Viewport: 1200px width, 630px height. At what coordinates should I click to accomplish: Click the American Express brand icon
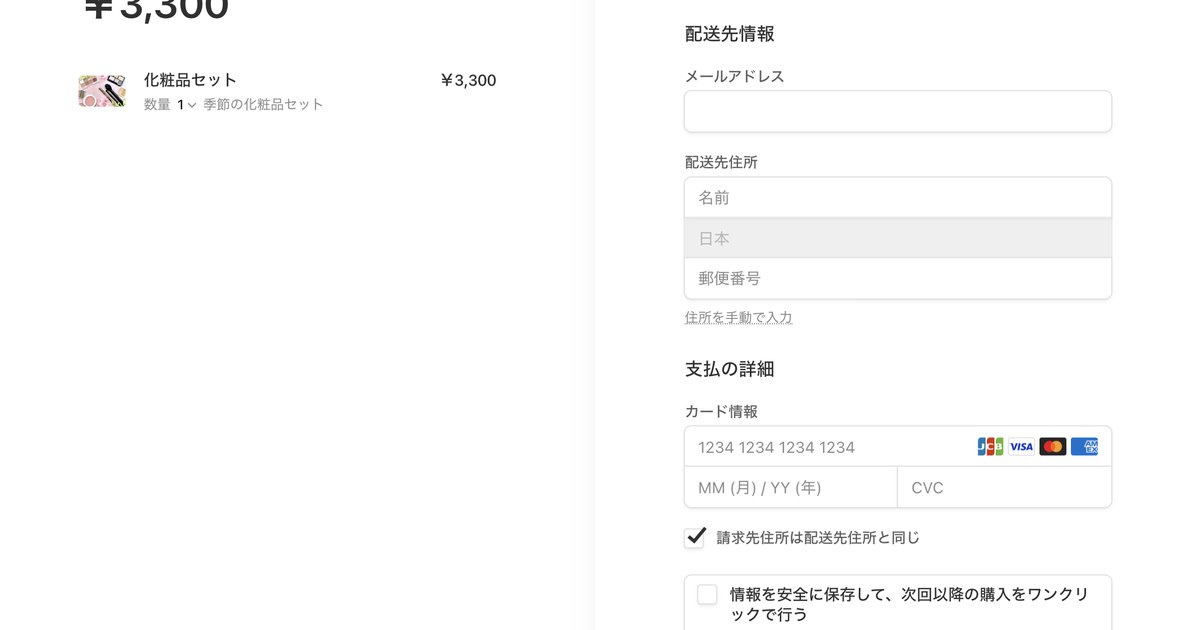tap(1085, 446)
